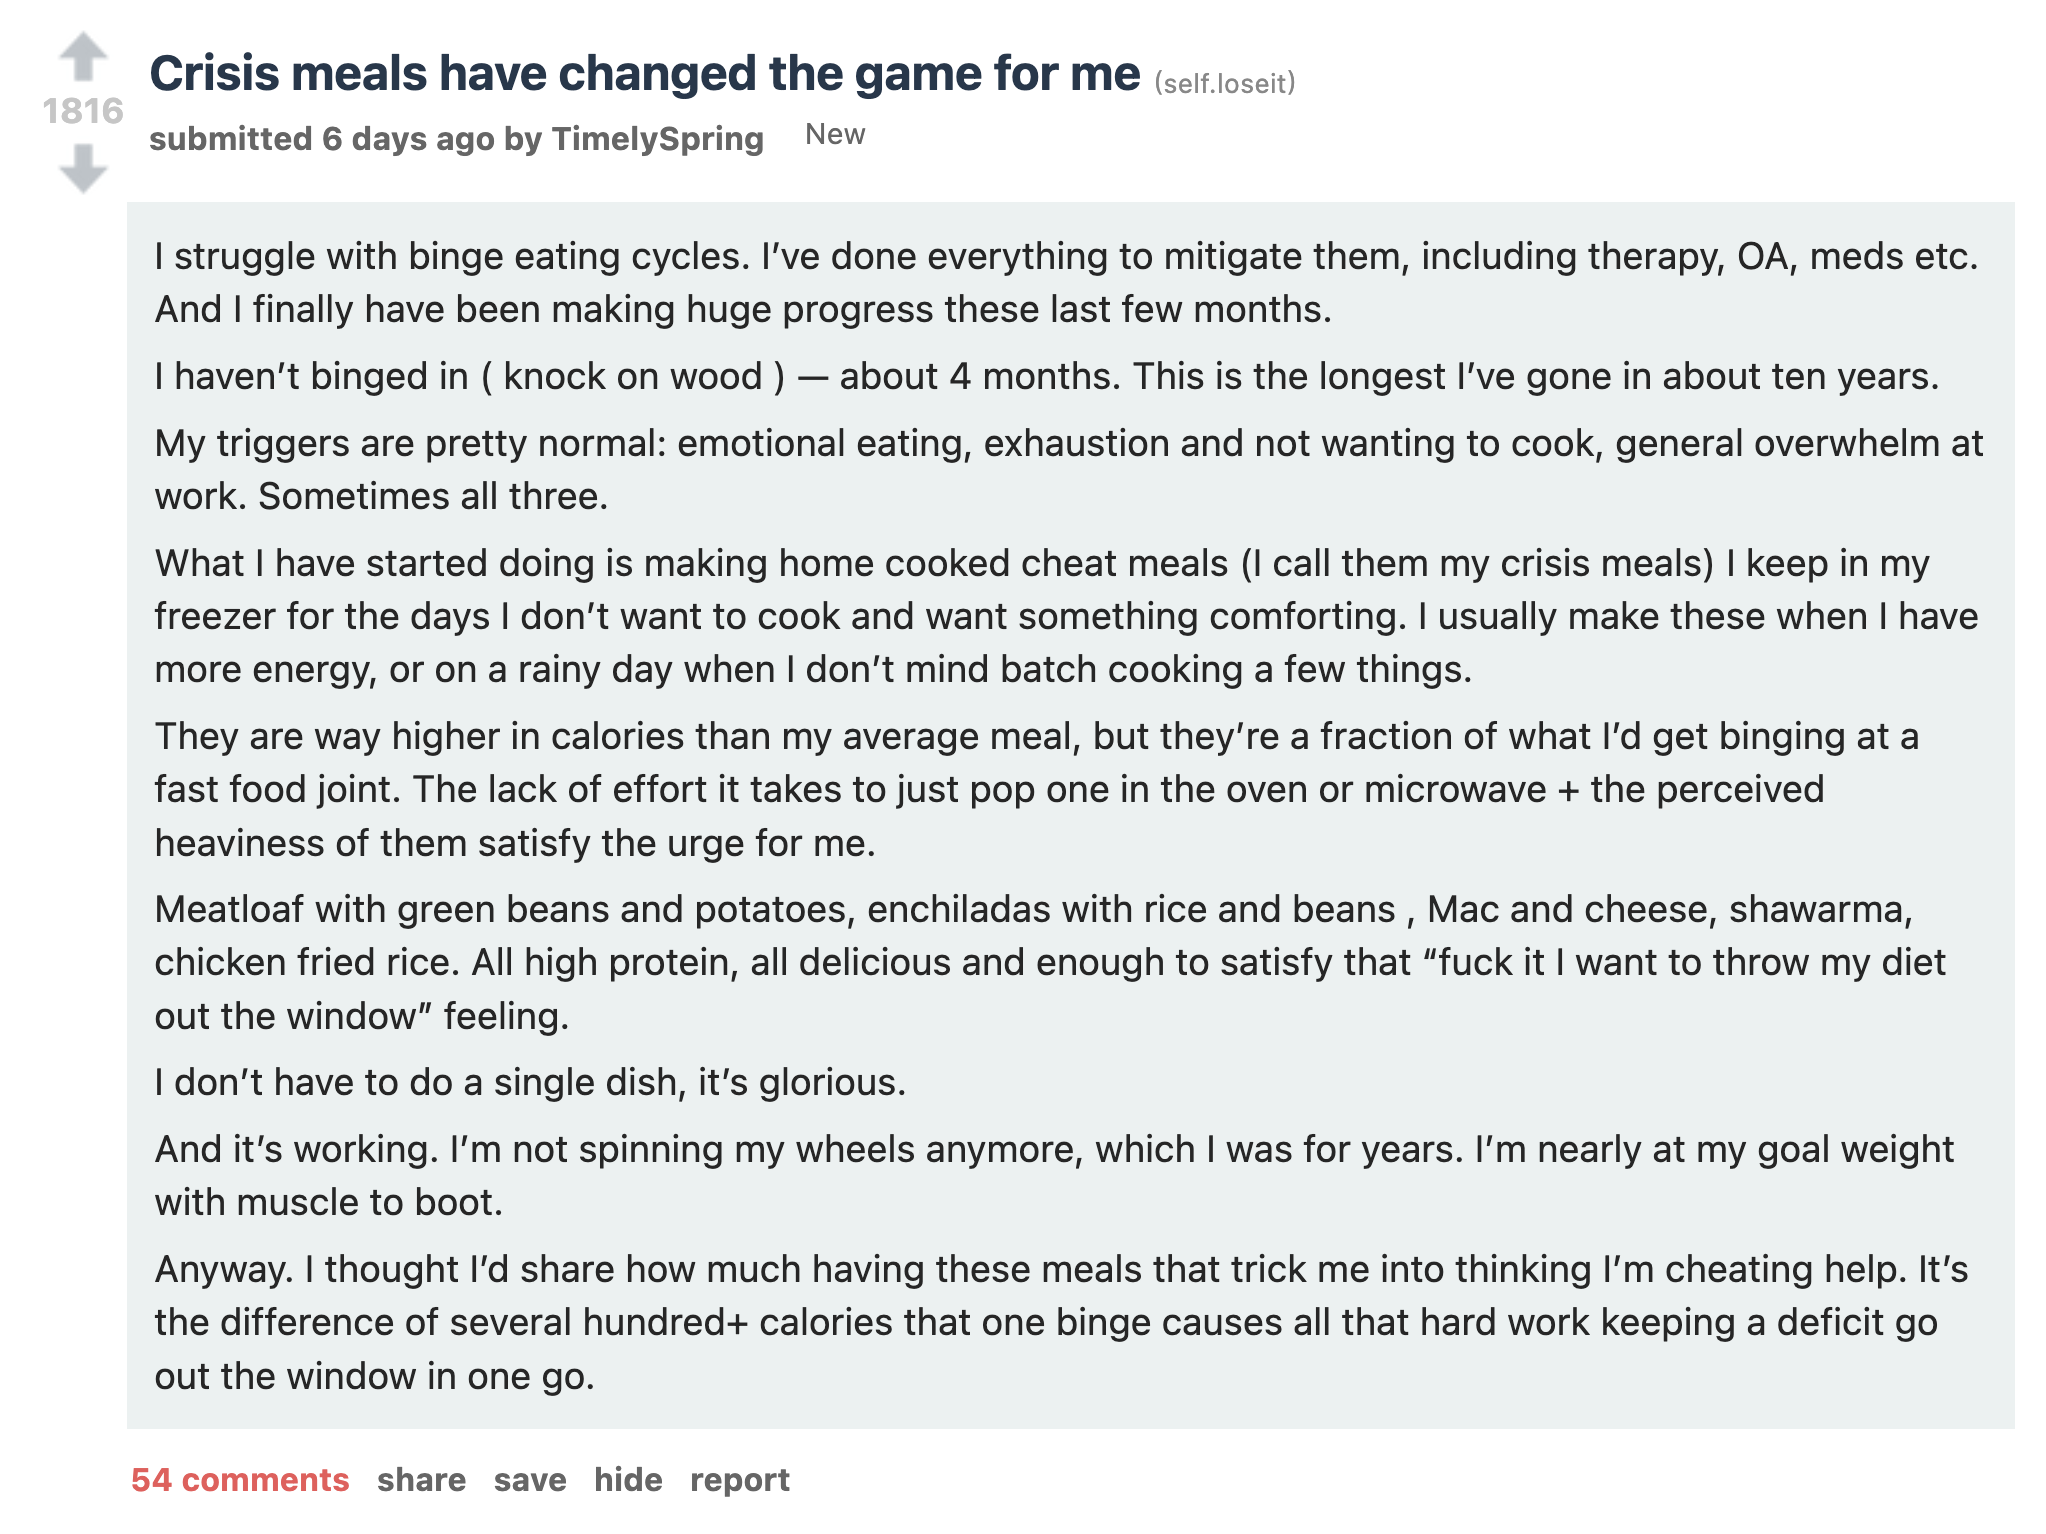Click the 1816 vote score
Image resolution: width=2046 pixels, height=1534 pixels.
point(82,111)
